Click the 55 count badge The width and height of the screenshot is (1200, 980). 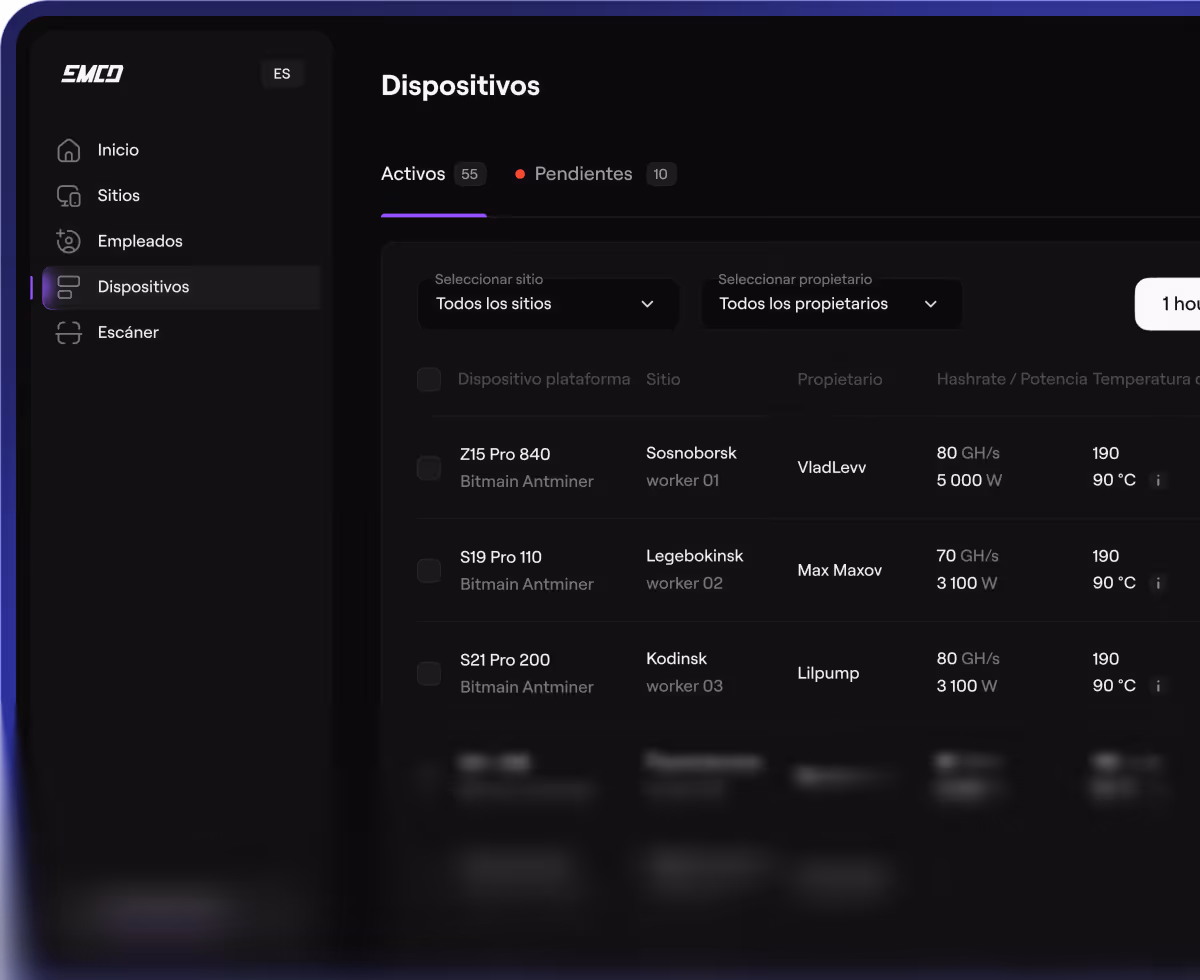click(470, 174)
